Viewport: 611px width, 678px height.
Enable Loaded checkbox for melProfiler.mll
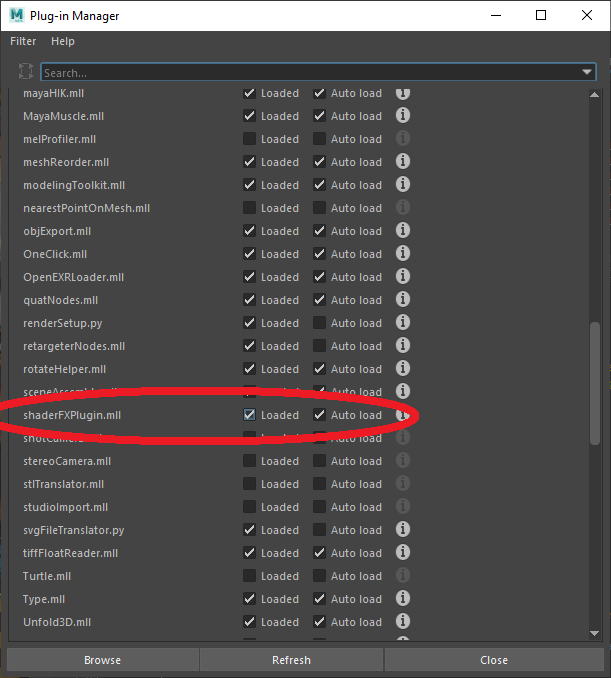click(x=249, y=139)
